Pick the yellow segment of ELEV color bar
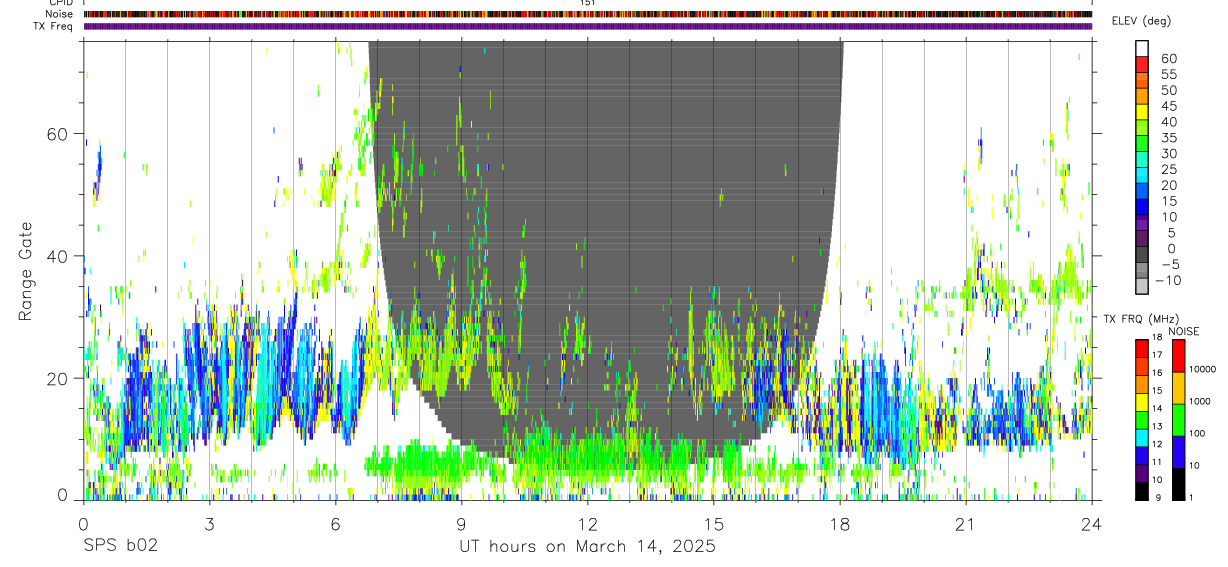Screen dimensions: 1228x567 (x=1142, y=112)
